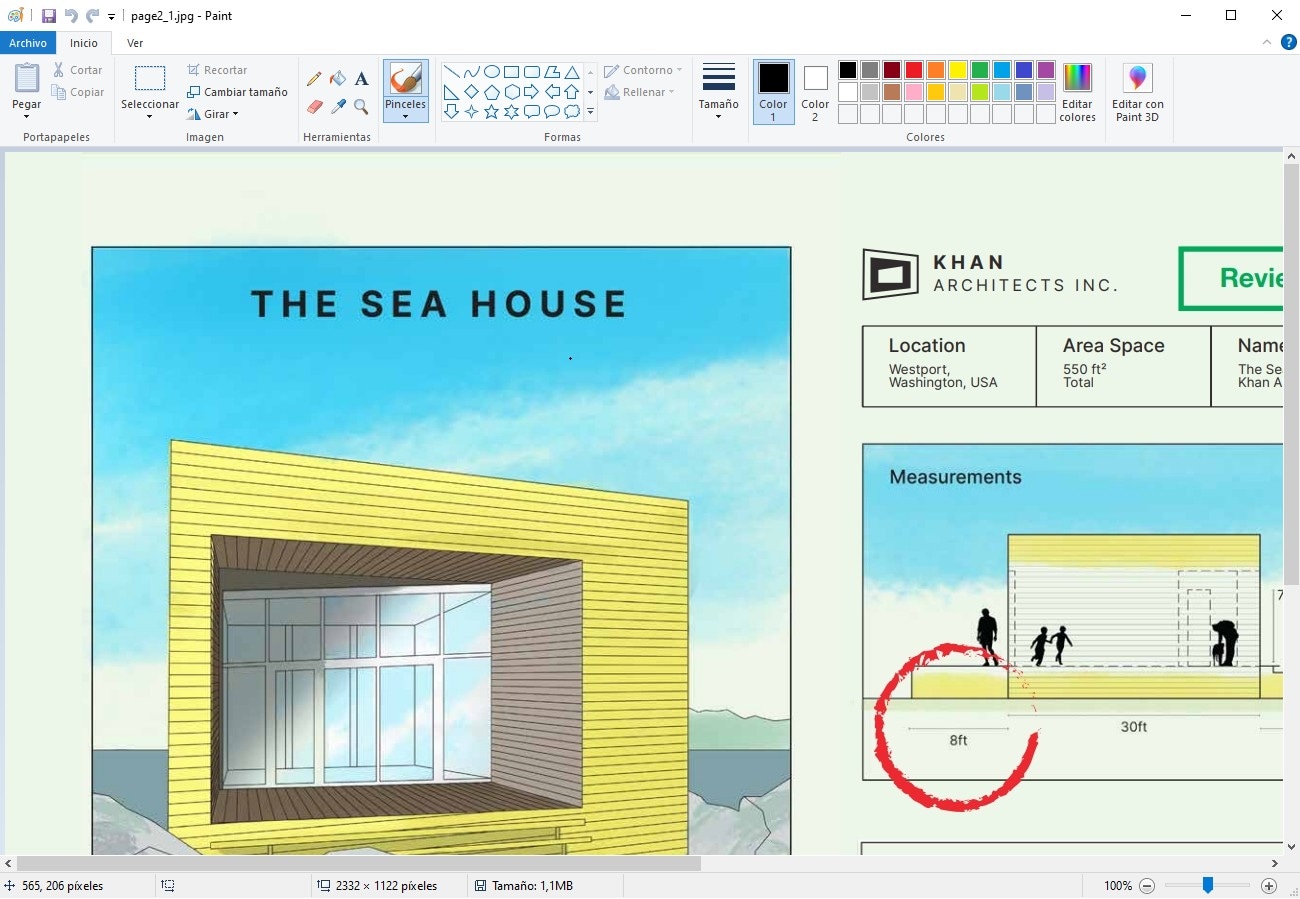
Task: Activate Color 2 selector
Action: 815,92
